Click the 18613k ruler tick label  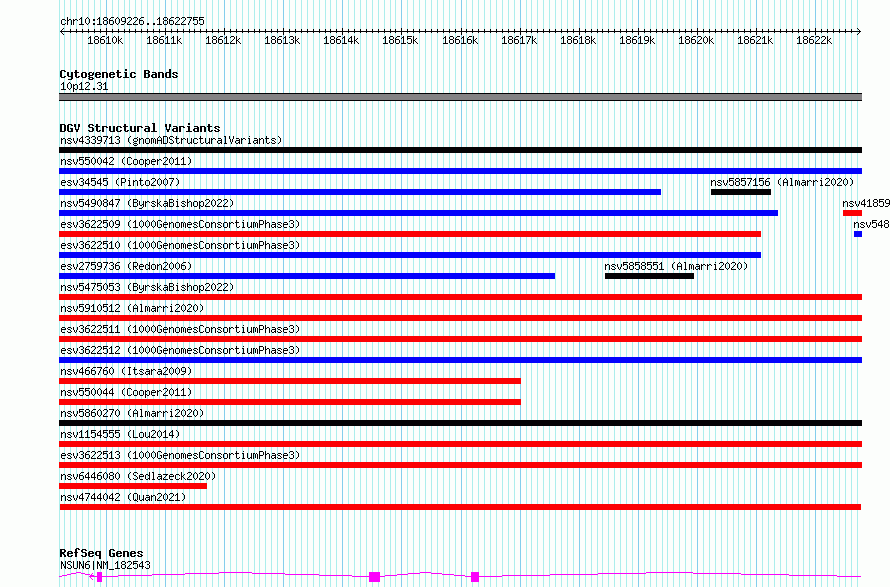point(282,41)
